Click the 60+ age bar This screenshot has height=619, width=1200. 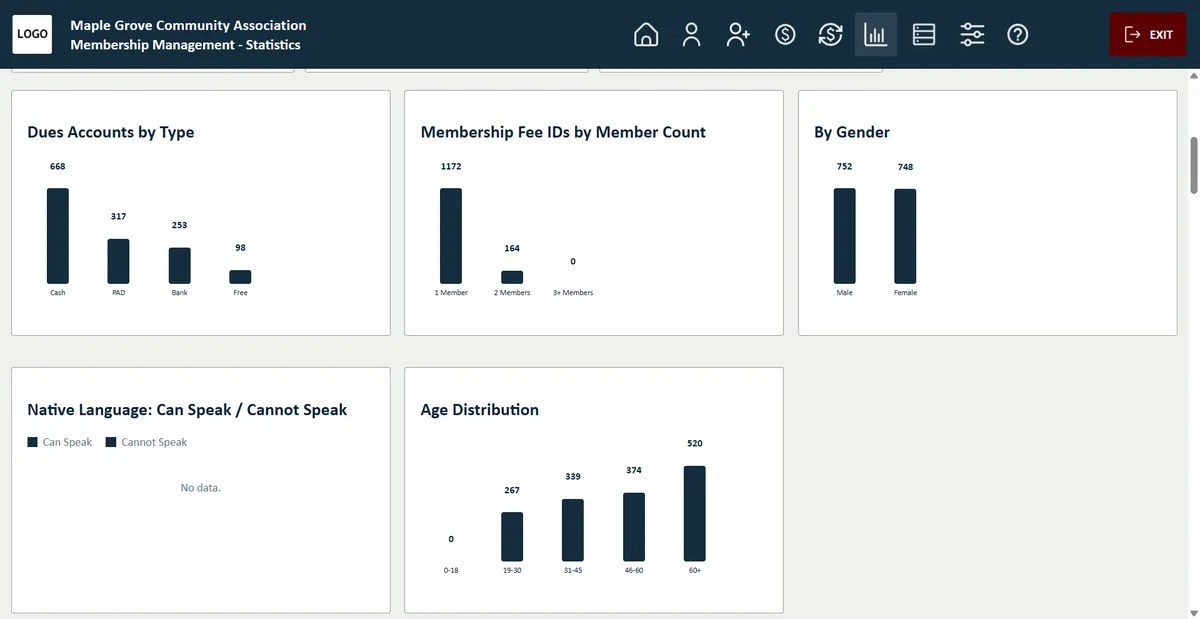[695, 513]
